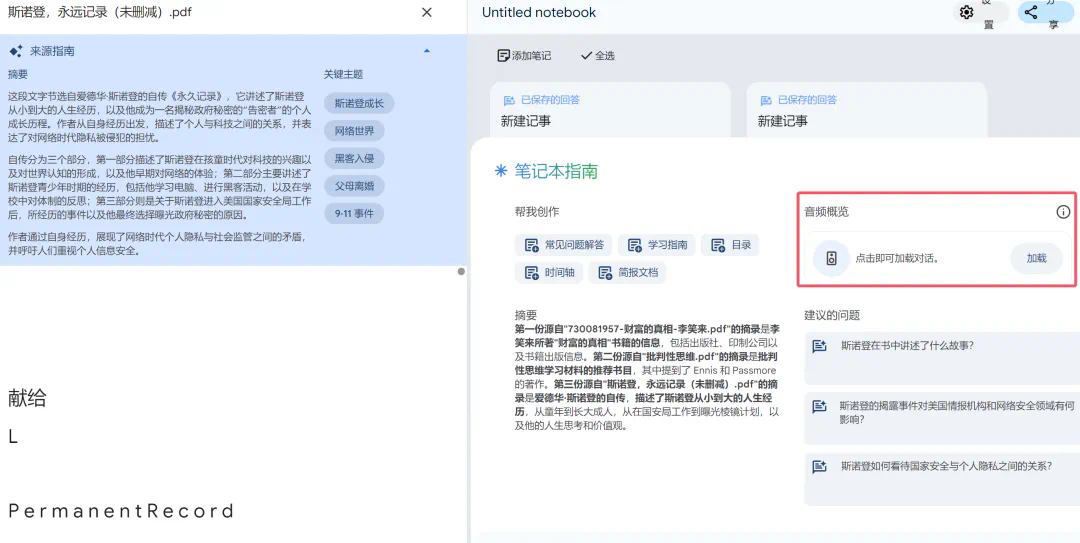
Task: Ask suggested question 斯诺登在书中讲述了什么故事
Action: click(x=907, y=346)
